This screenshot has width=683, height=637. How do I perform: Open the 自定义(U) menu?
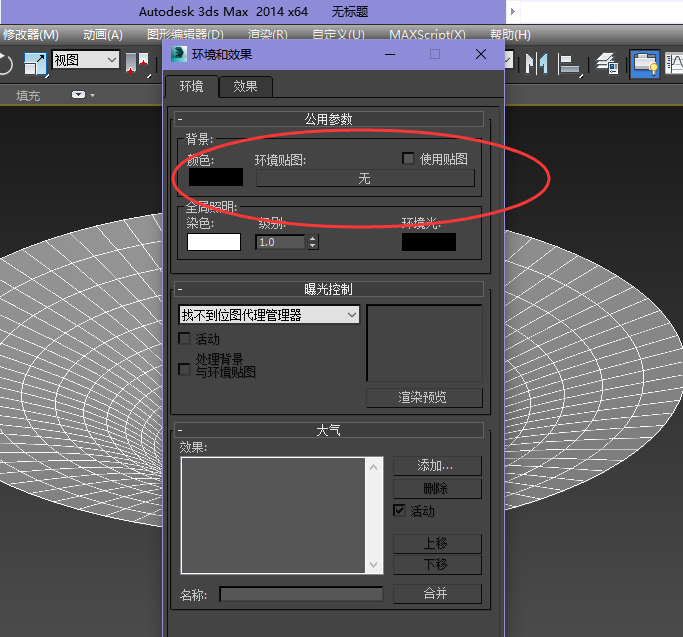(x=338, y=34)
